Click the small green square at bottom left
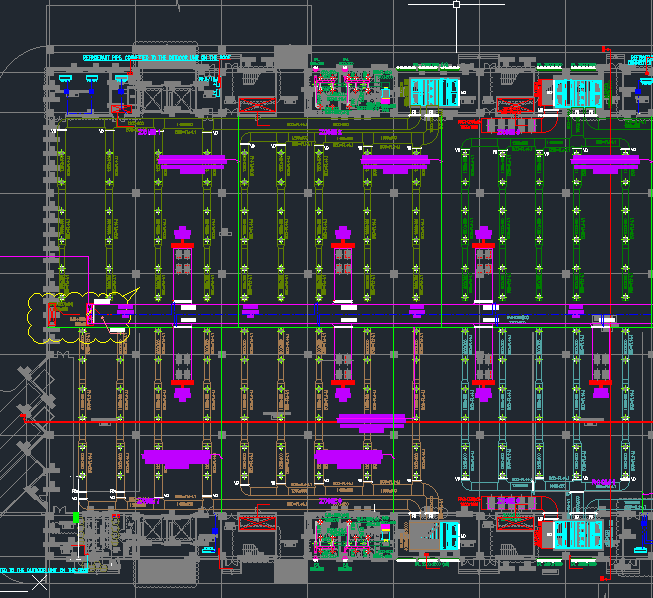This screenshot has width=653, height=598. pyautogui.click(x=76, y=517)
